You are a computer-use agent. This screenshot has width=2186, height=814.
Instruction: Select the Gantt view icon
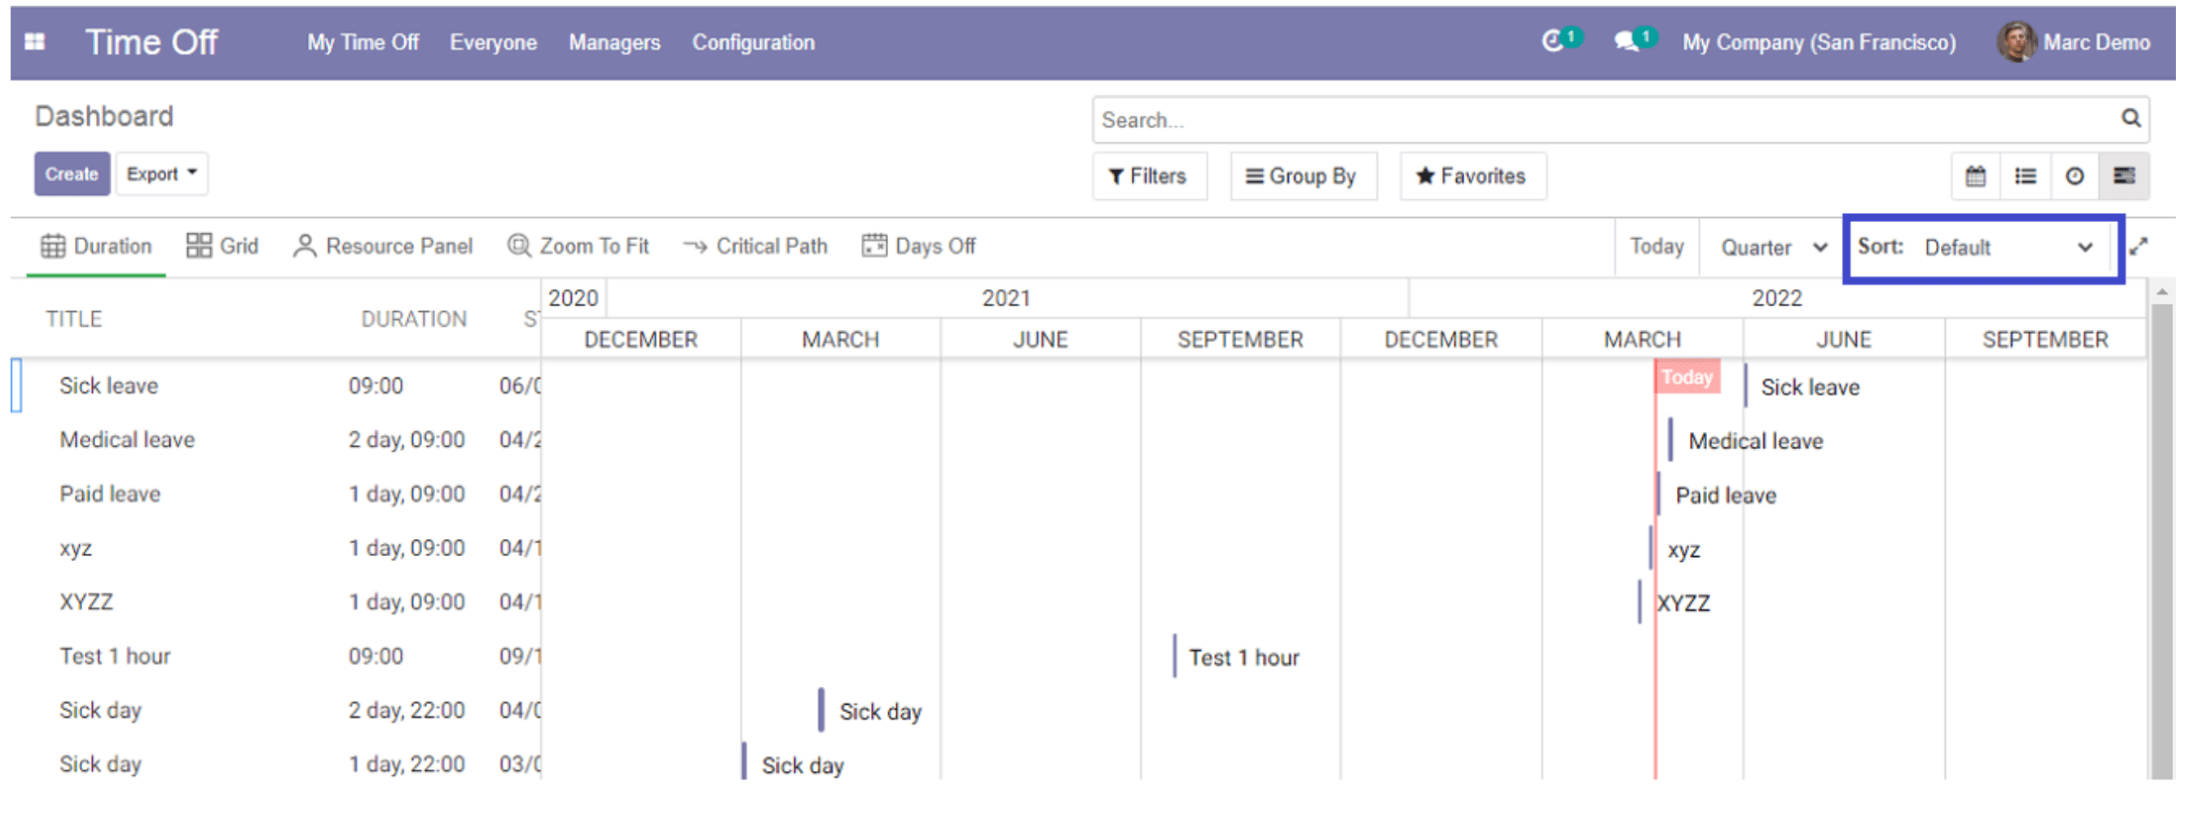point(2124,177)
